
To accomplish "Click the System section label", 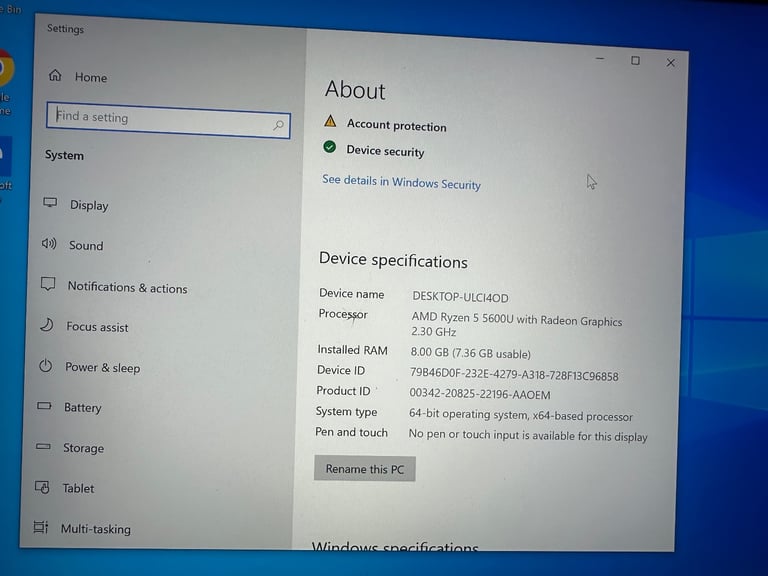I will coord(64,155).
